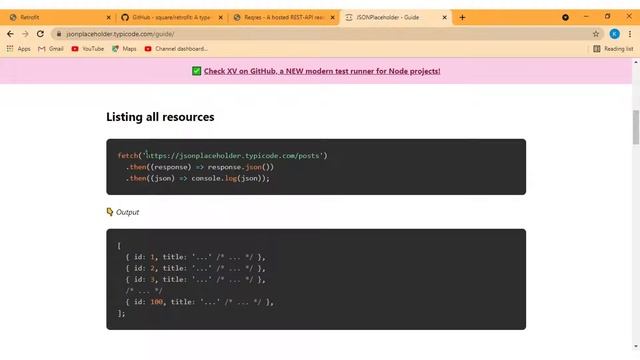This screenshot has width=640, height=360.
Task: Click the green checkmark icon in the banner
Action: tap(196, 71)
